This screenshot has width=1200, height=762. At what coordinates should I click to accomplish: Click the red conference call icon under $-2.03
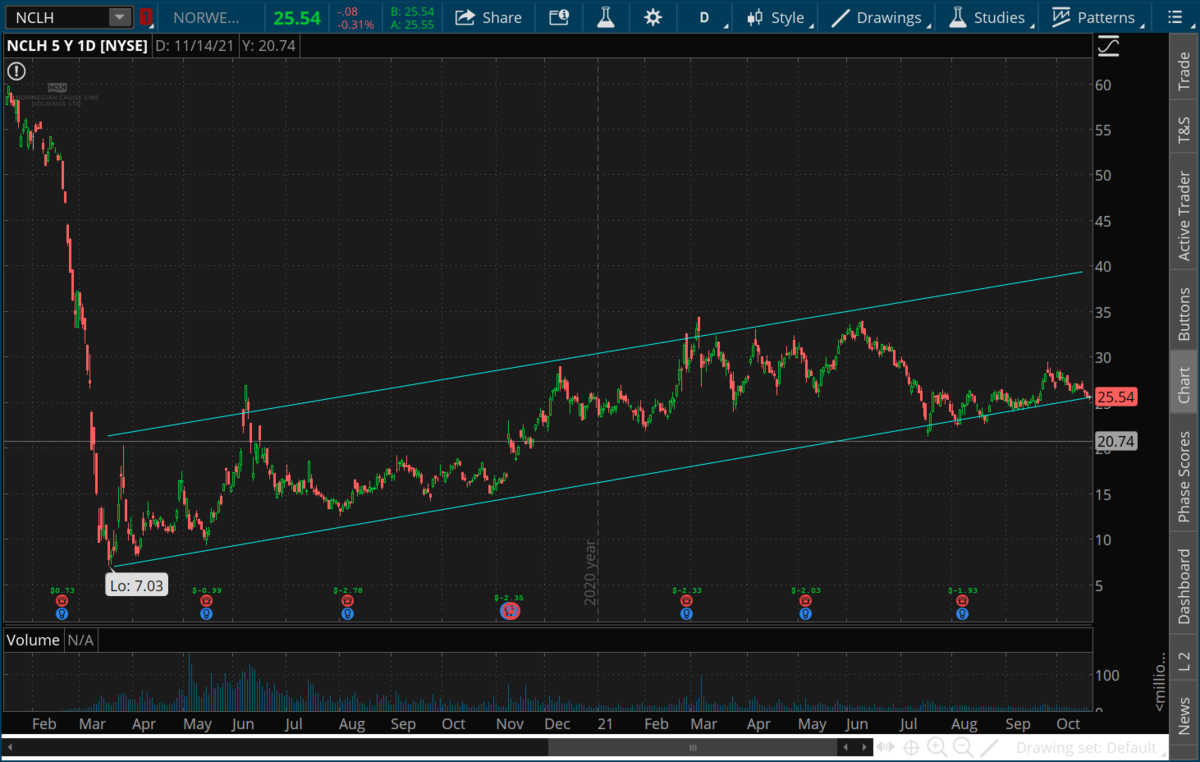click(805, 602)
